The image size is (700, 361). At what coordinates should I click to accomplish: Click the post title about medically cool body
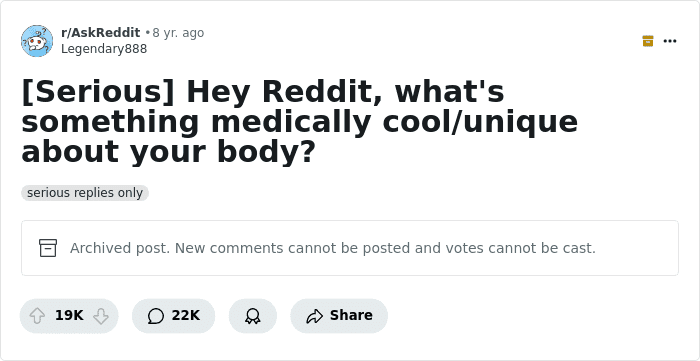pos(300,121)
